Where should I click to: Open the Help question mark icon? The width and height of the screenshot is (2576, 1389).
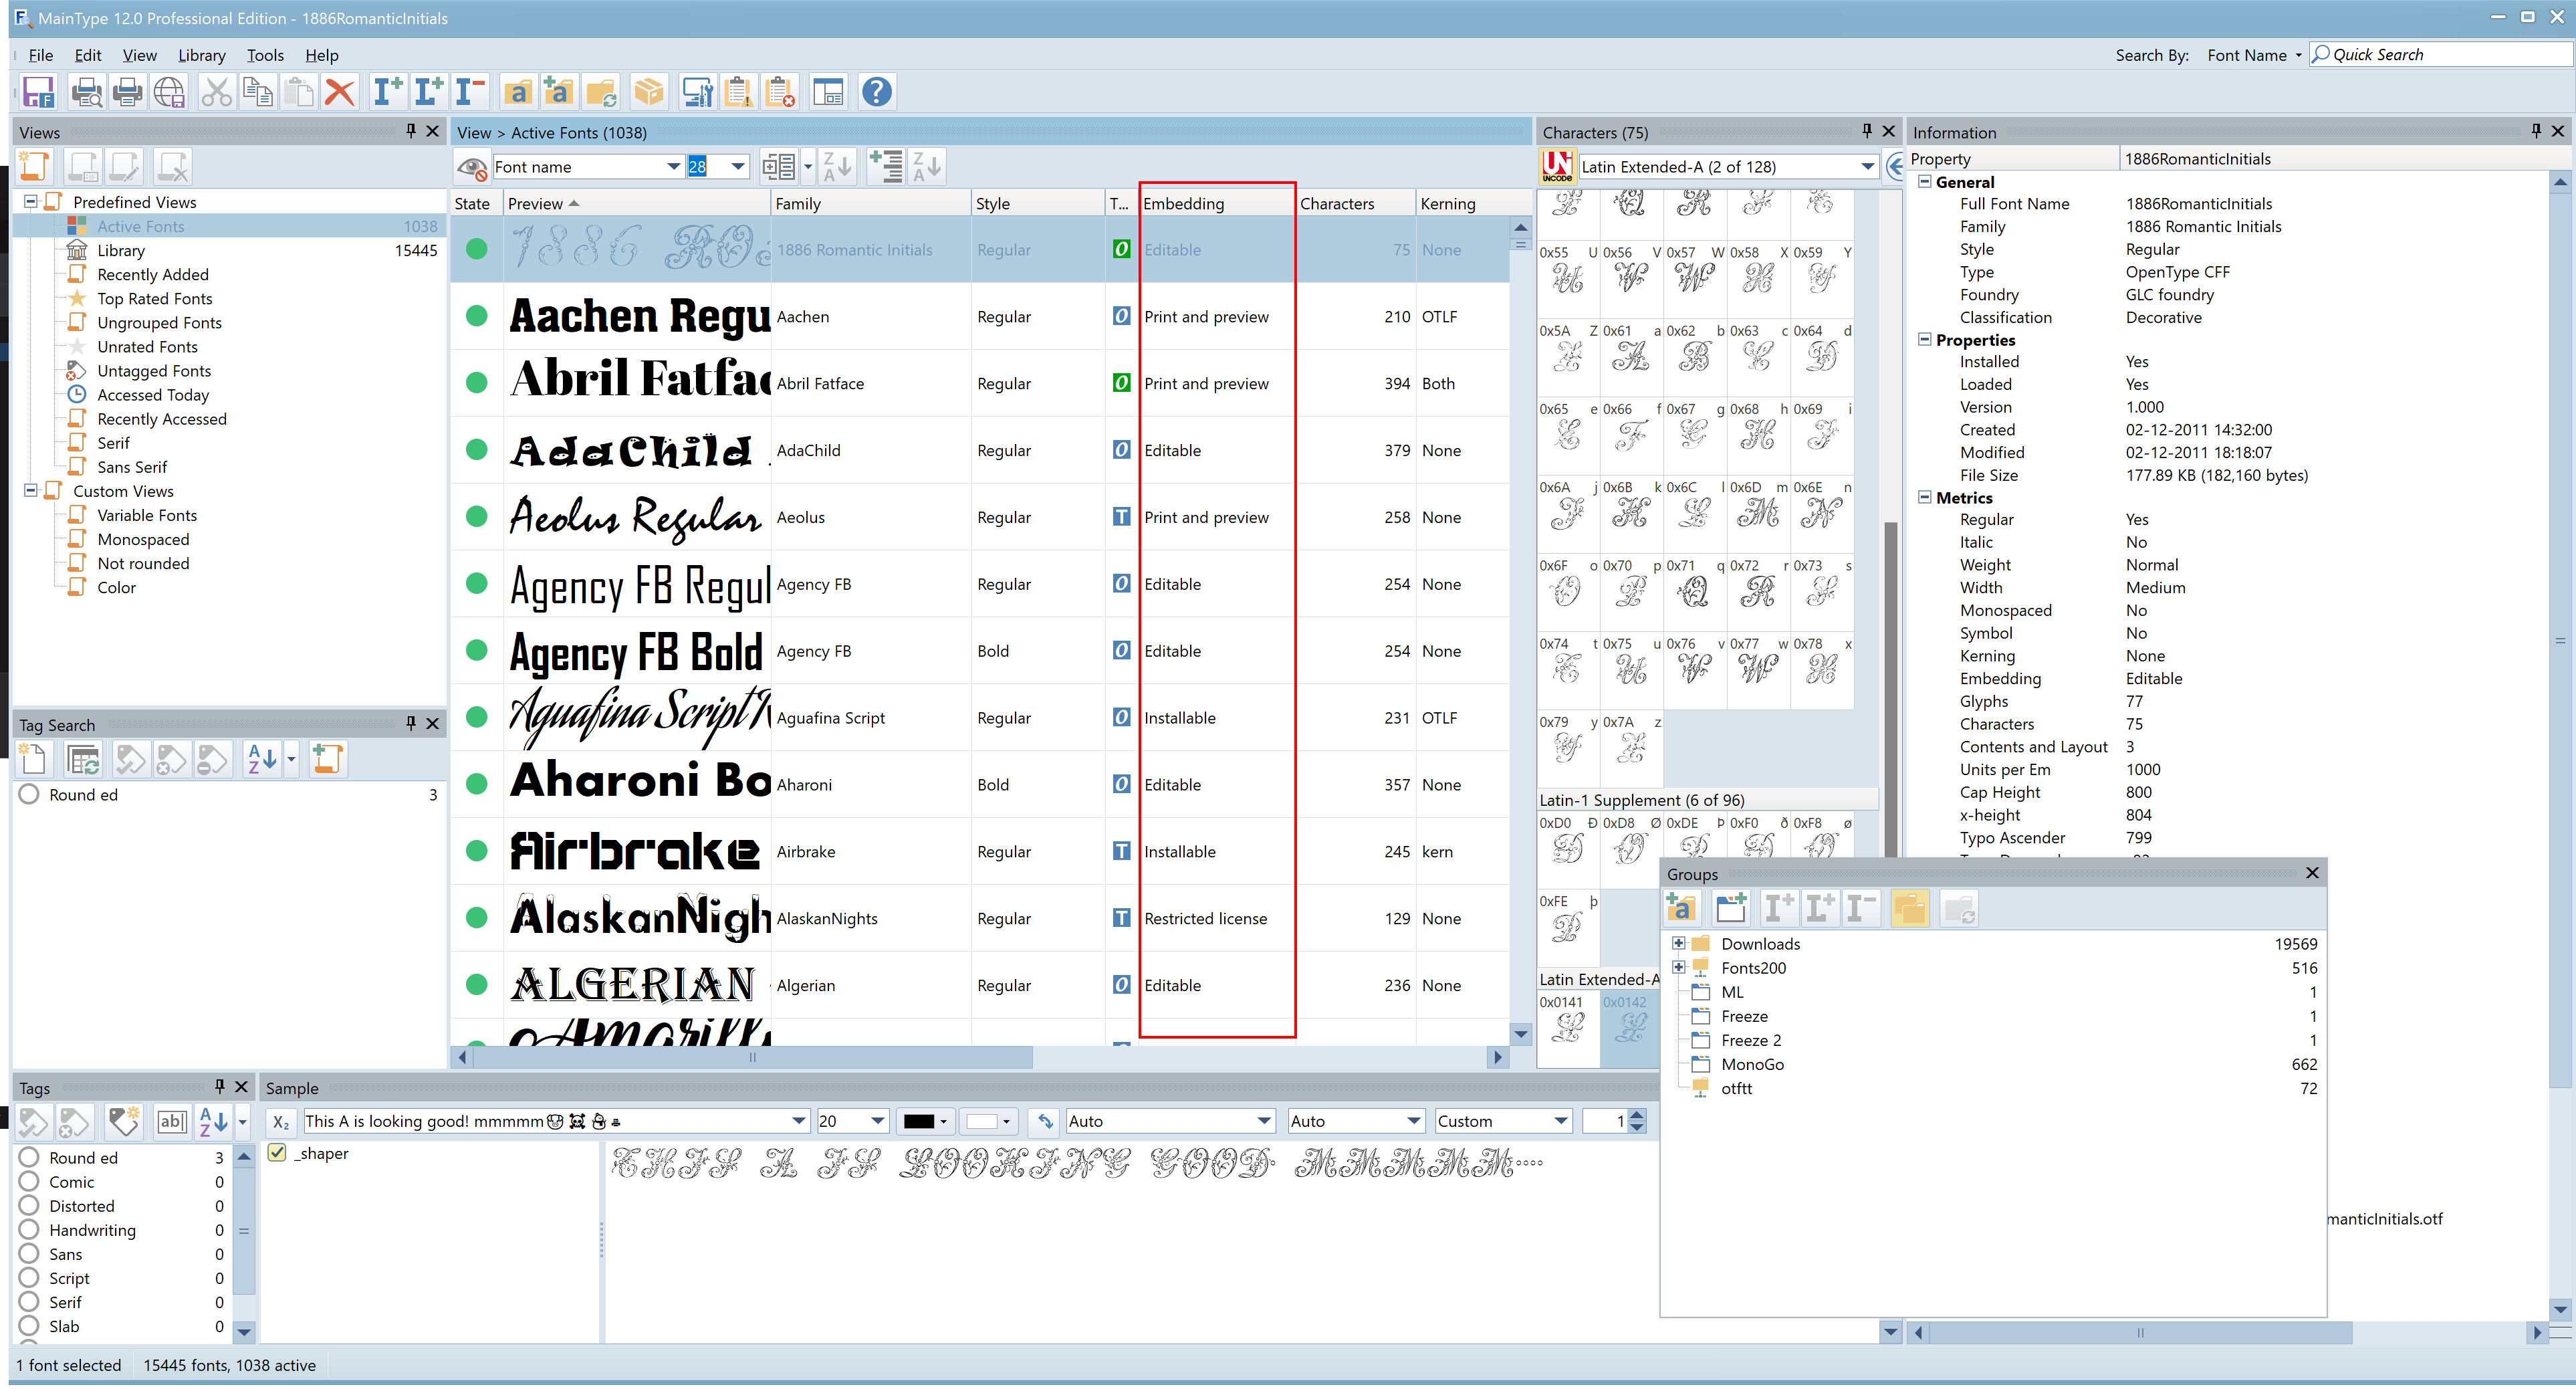coord(876,92)
